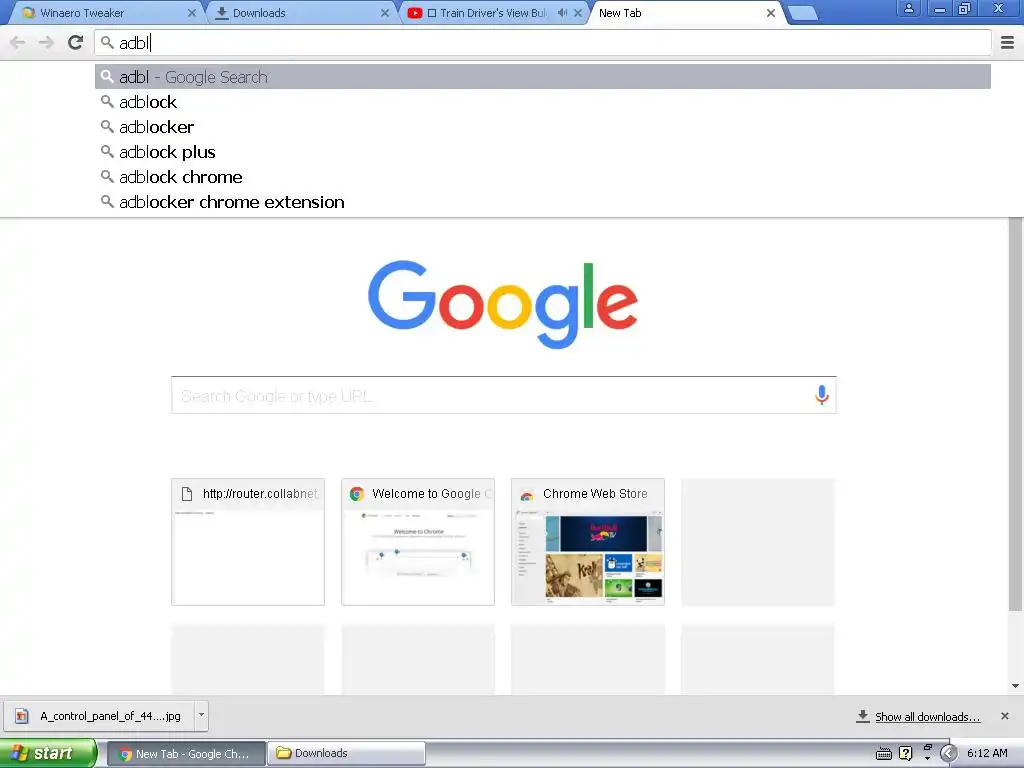
Task: Choose the "adblock plus" suggestion
Action: click(x=543, y=152)
